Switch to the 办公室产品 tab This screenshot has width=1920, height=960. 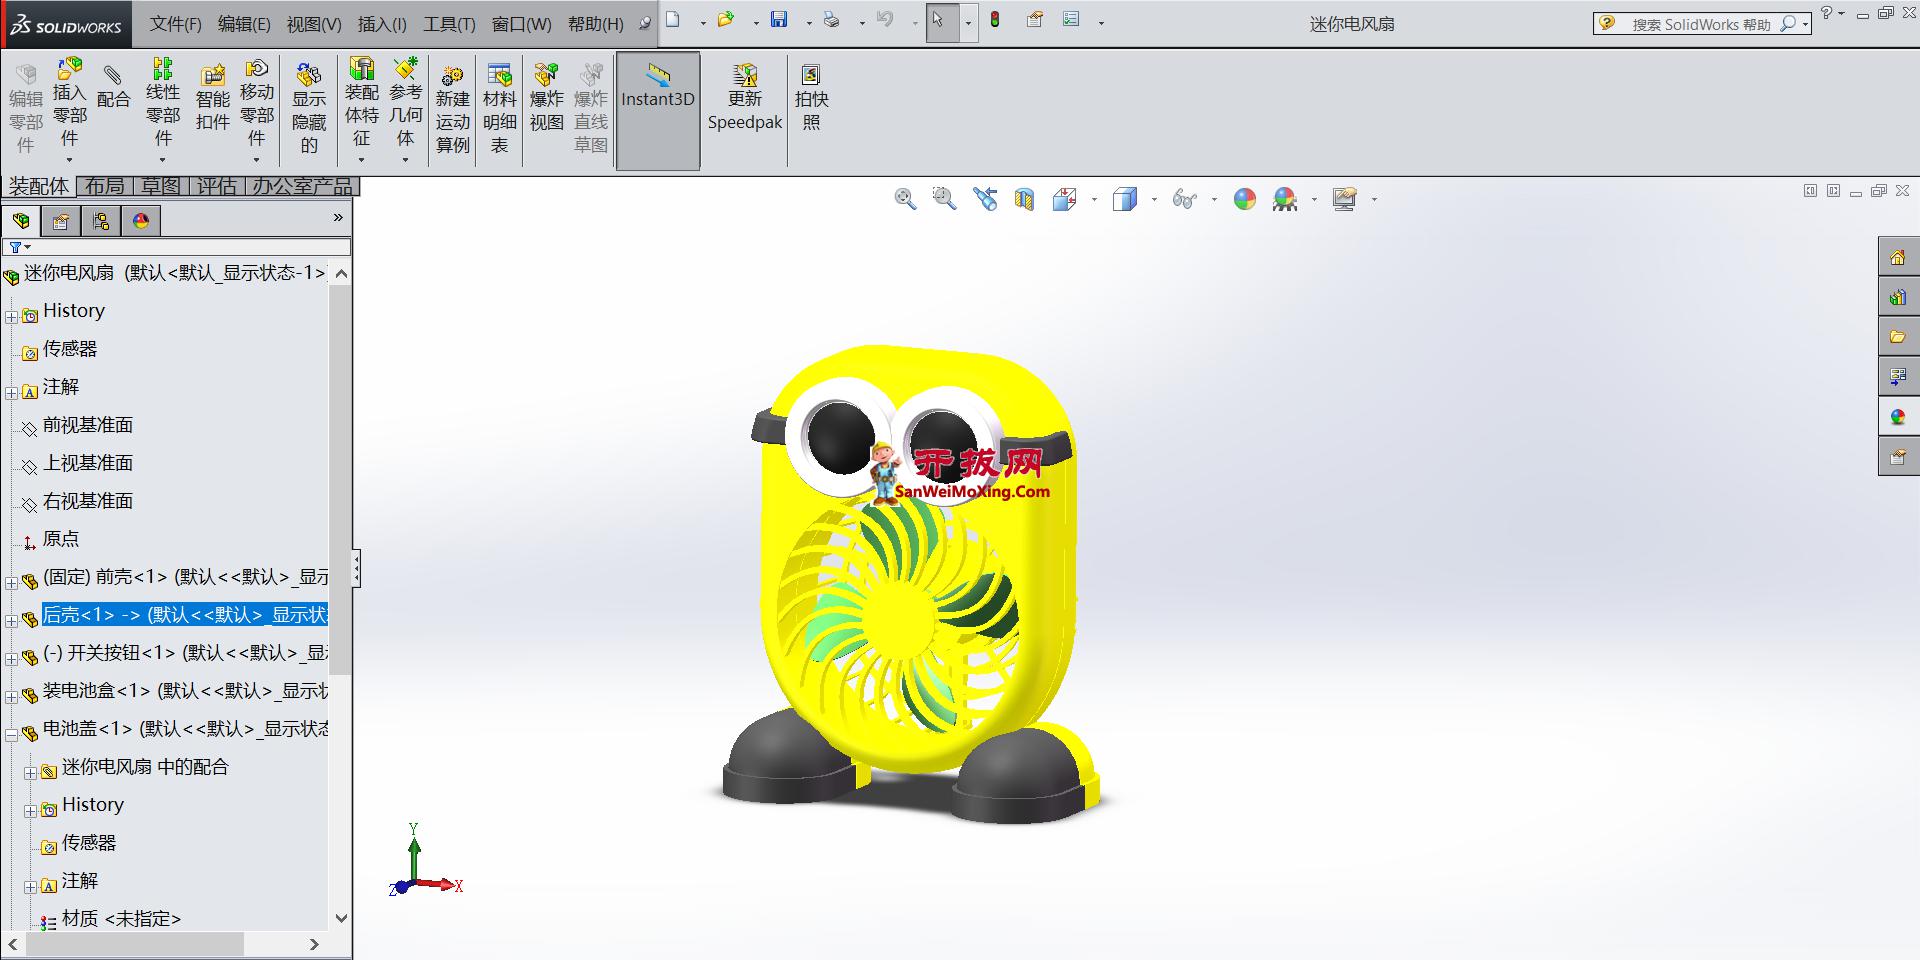coord(302,186)
